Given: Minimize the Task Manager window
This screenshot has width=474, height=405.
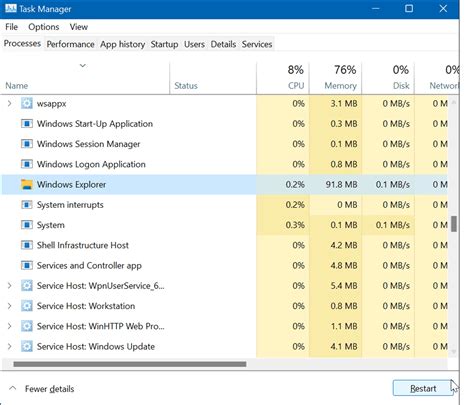Looking at the screenshot, I should pos(376,9).
